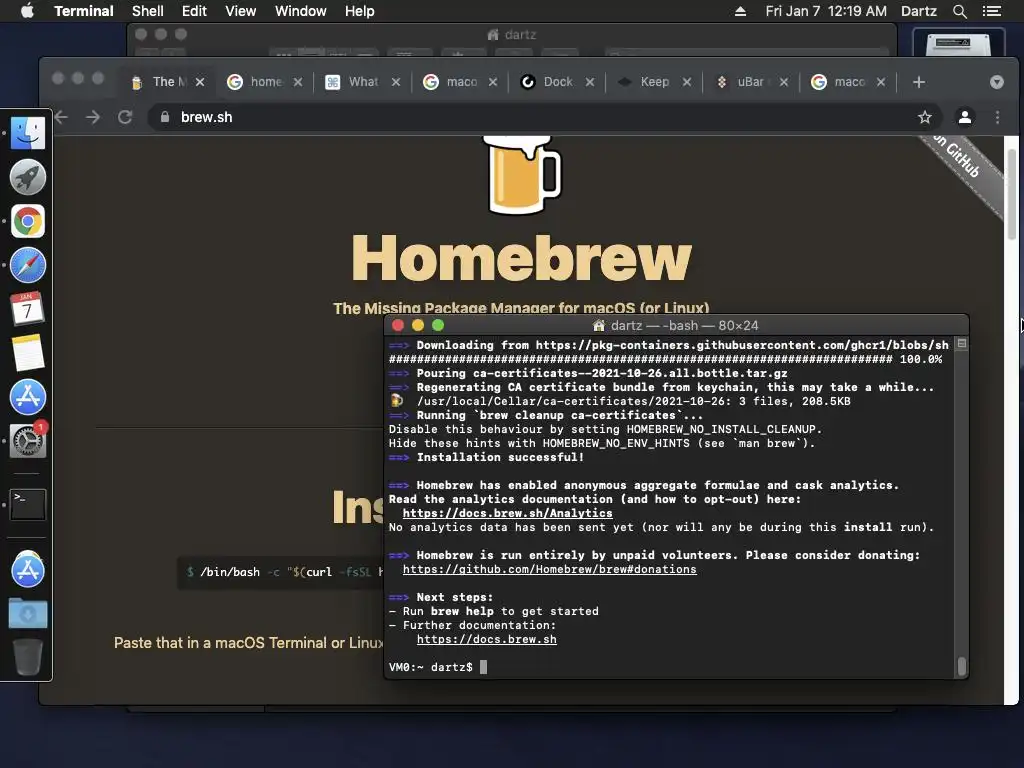This screenshot has height=768, width=1024.
Task: Open the Downloads folder in dock
Action: click(27, 614)
